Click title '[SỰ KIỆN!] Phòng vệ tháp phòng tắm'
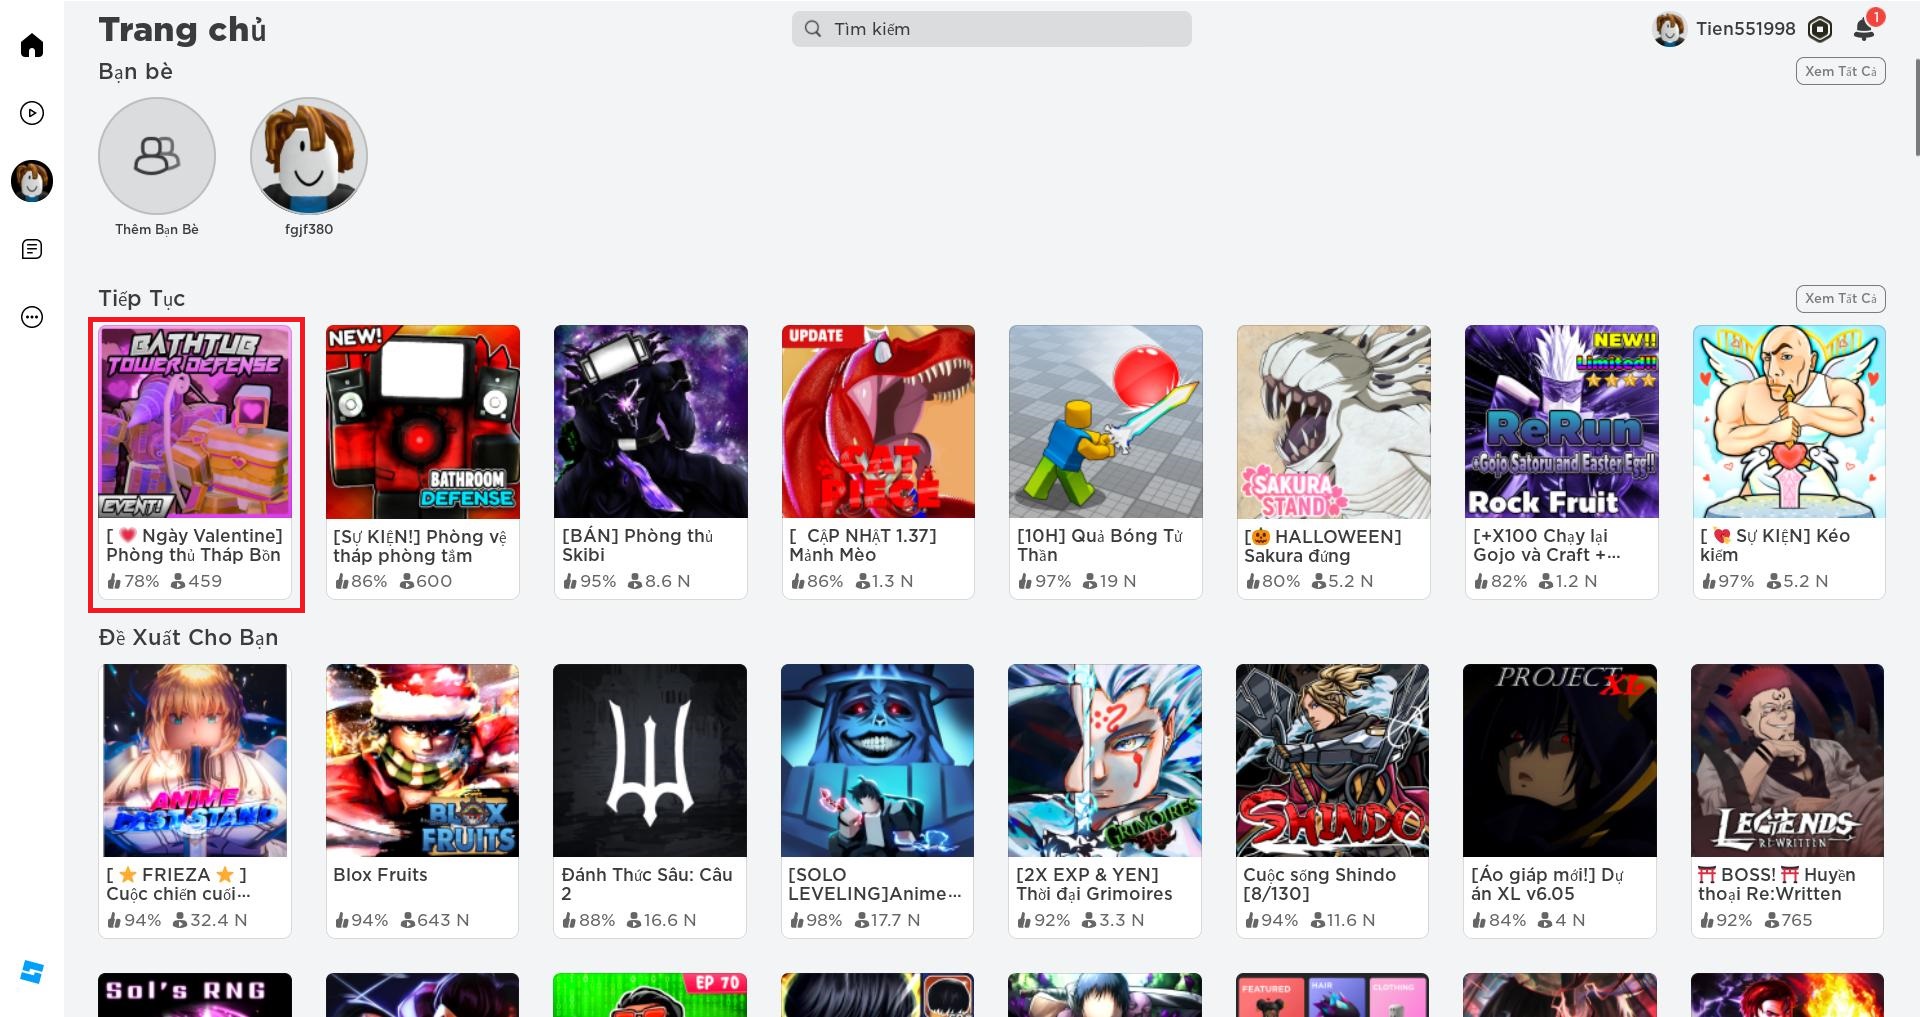Screen dimensions: 1920x1017 [420, 546]
